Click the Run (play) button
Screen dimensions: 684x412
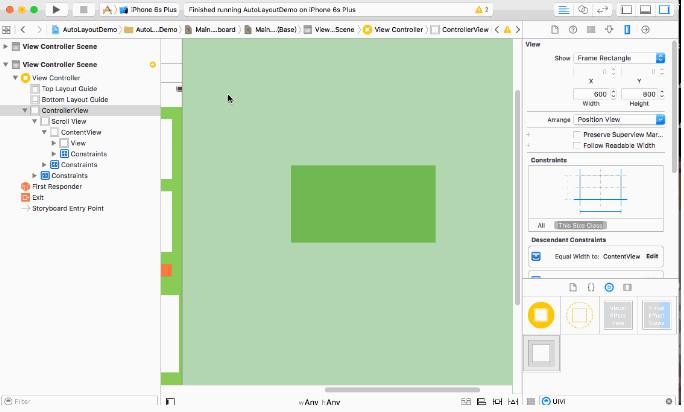click(56, 9)
